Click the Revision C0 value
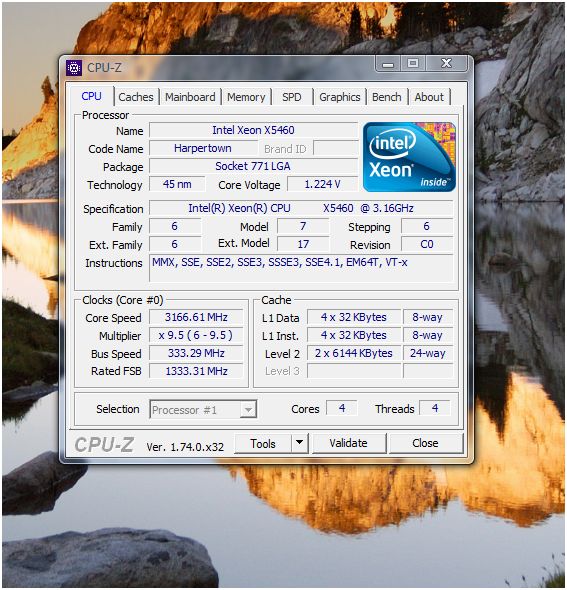Image resolution: width=567 pixels, height=590 pixels. 427,245
